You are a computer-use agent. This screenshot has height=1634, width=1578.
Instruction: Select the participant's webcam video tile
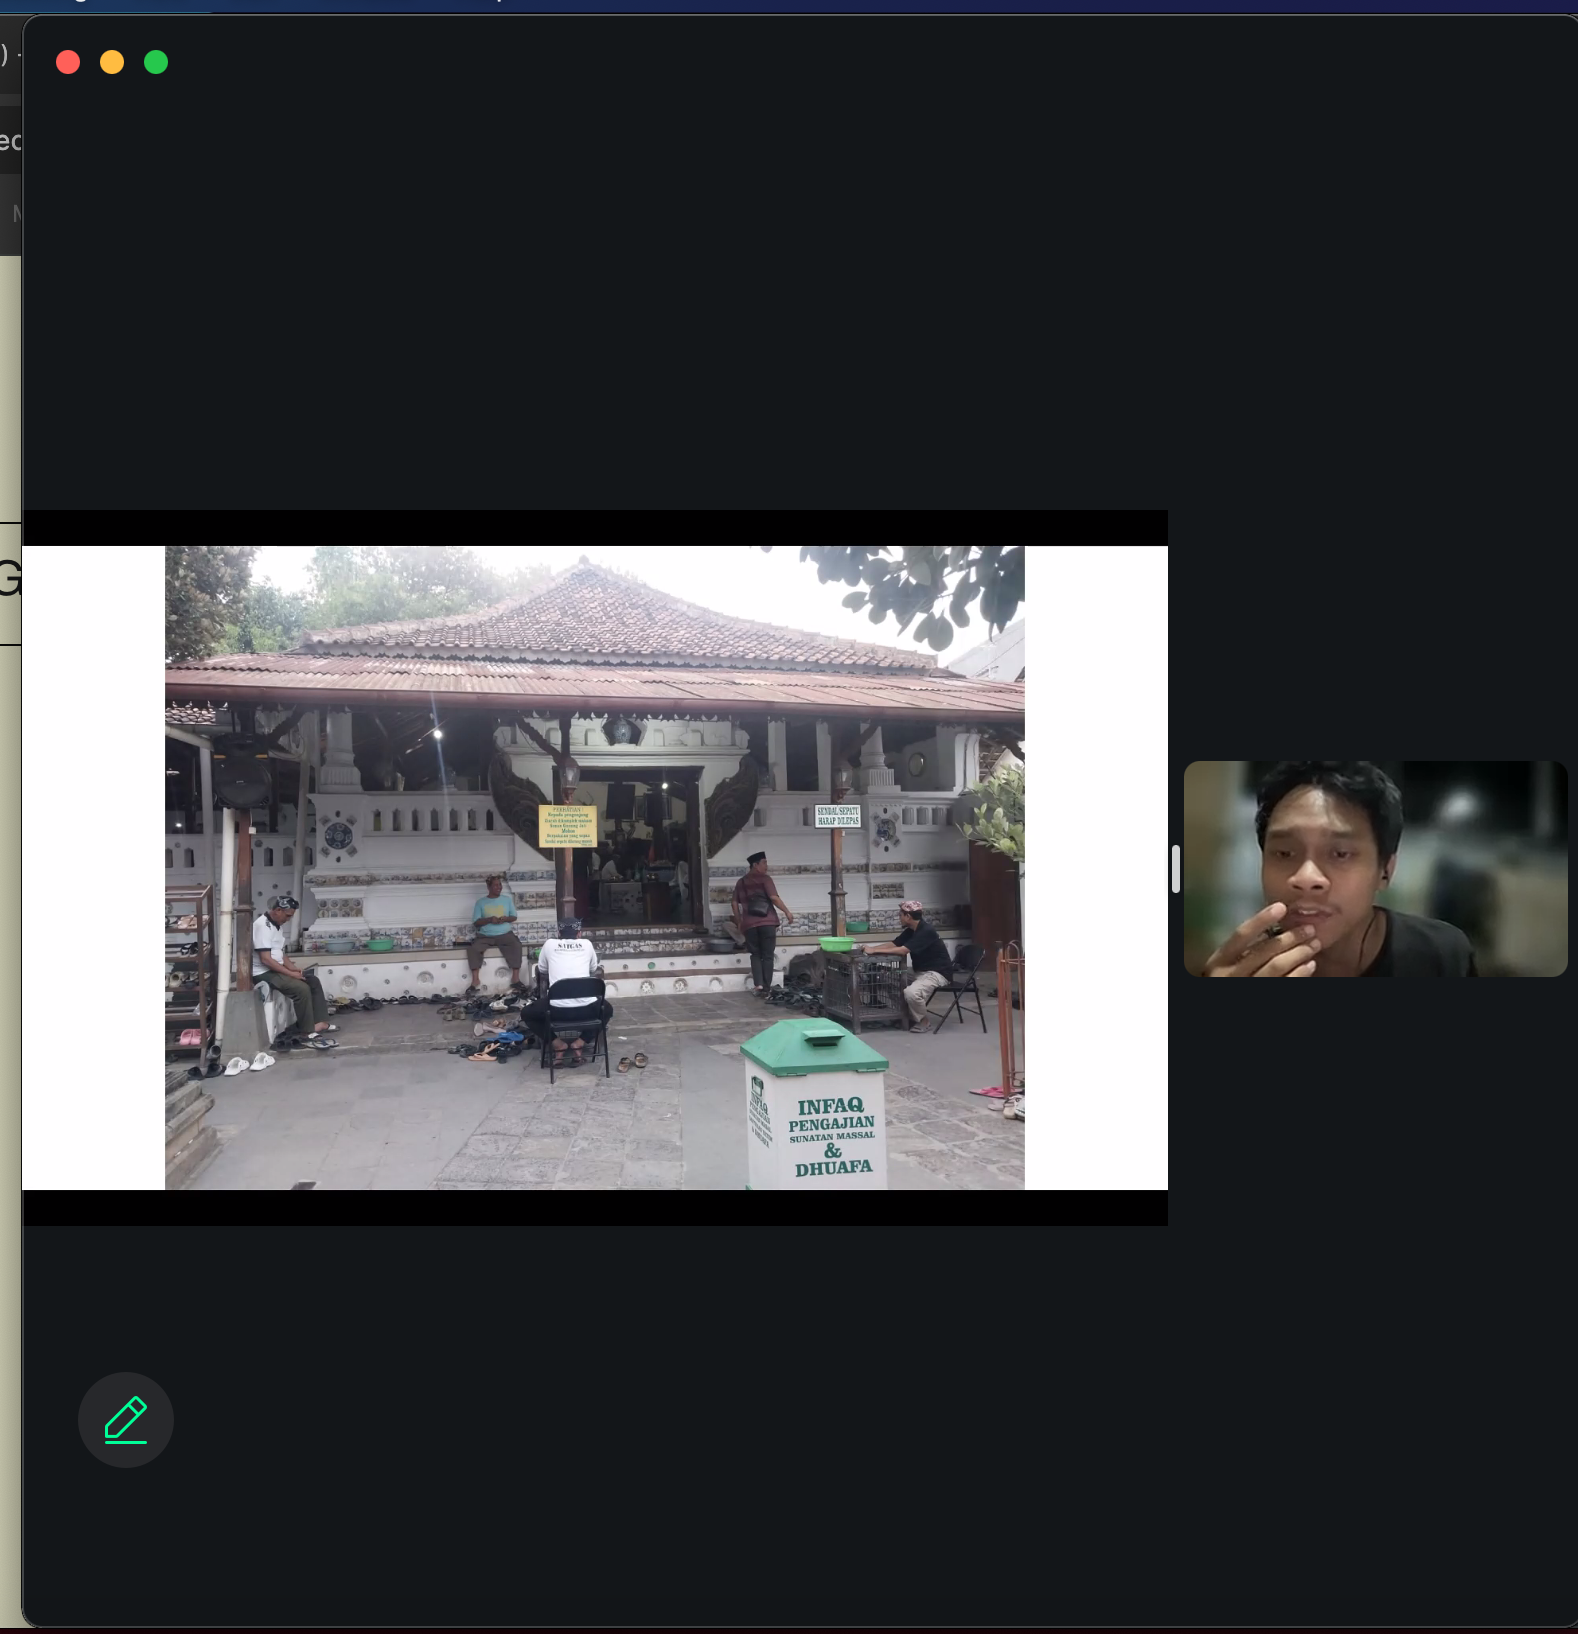[x=1375, y=868]
